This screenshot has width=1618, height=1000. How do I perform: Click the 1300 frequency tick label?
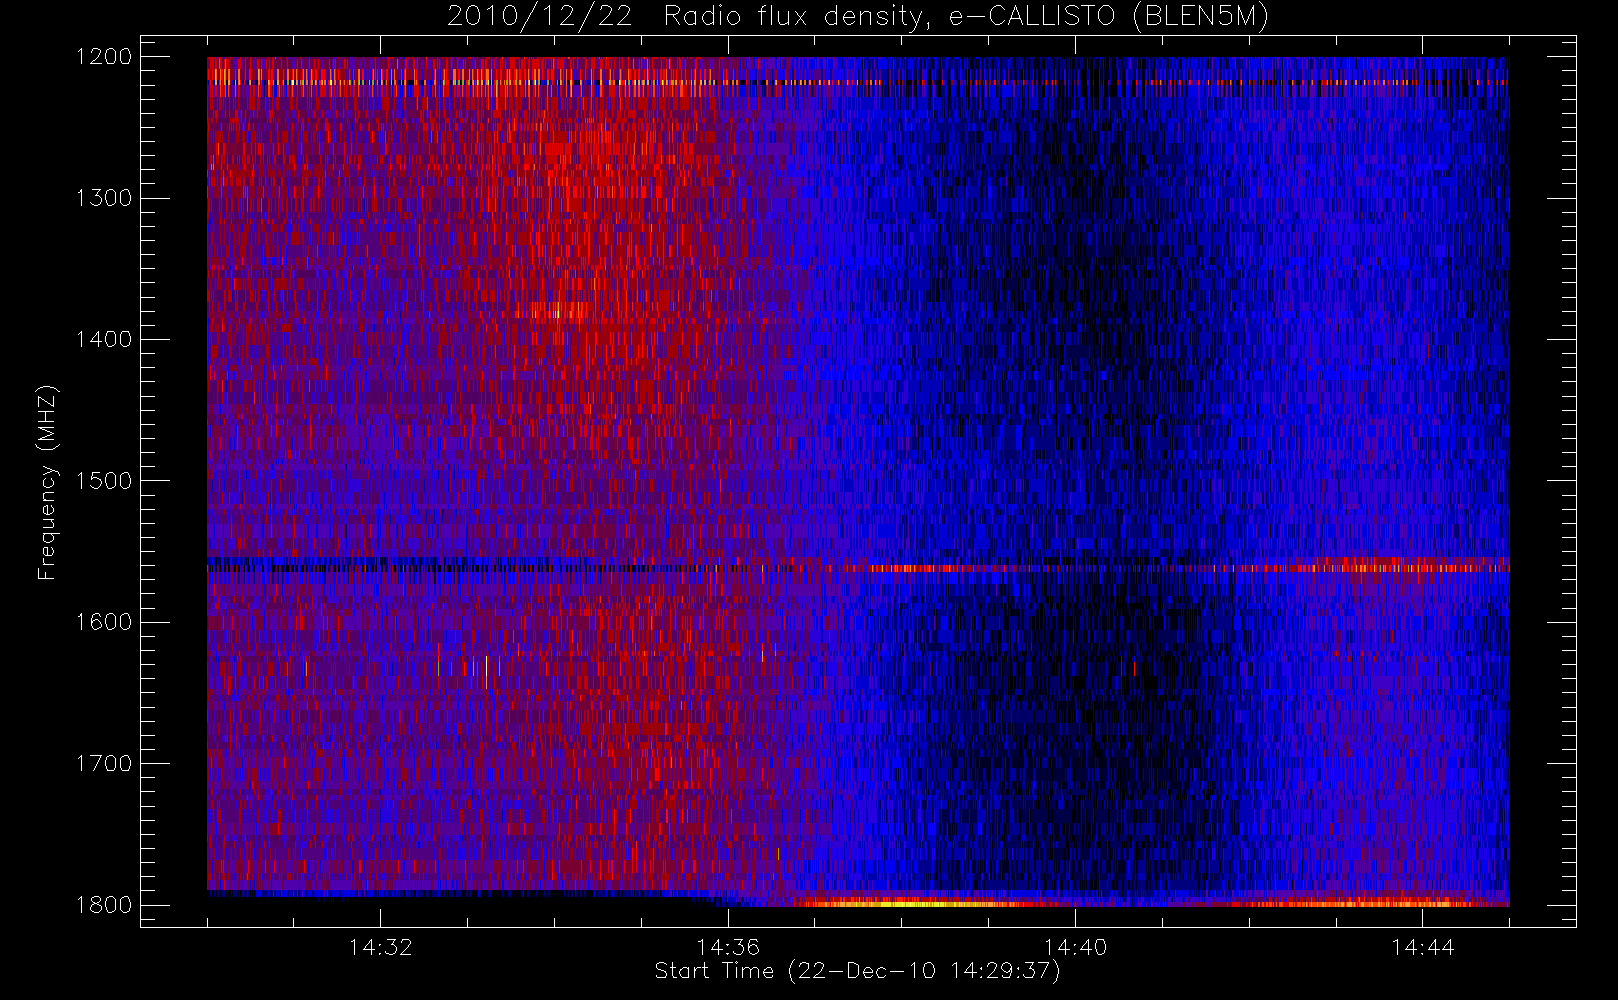104,198
